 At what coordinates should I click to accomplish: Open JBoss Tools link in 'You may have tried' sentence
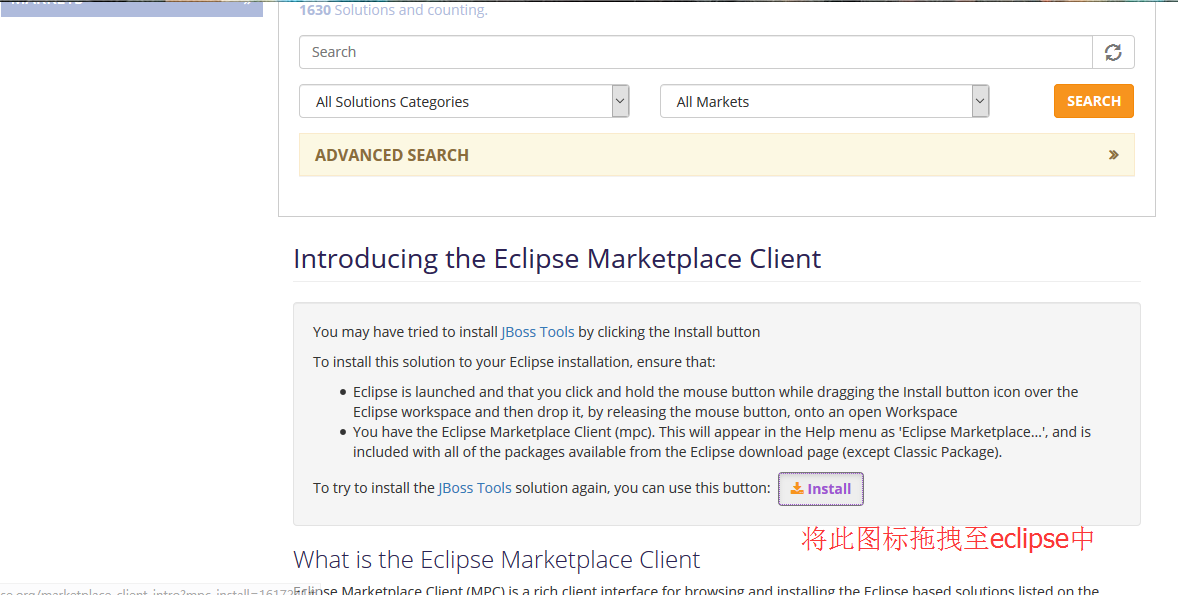(x=538, y=332)
